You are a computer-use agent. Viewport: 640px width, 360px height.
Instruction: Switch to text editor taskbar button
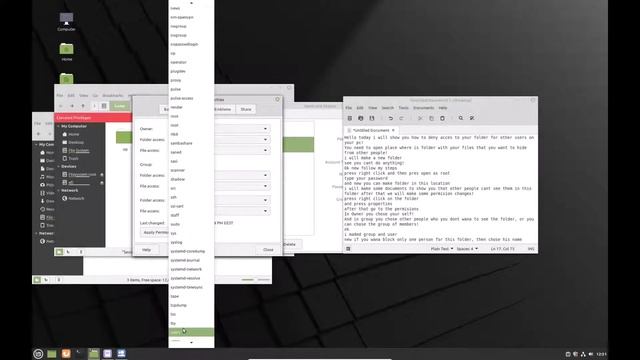107,353
